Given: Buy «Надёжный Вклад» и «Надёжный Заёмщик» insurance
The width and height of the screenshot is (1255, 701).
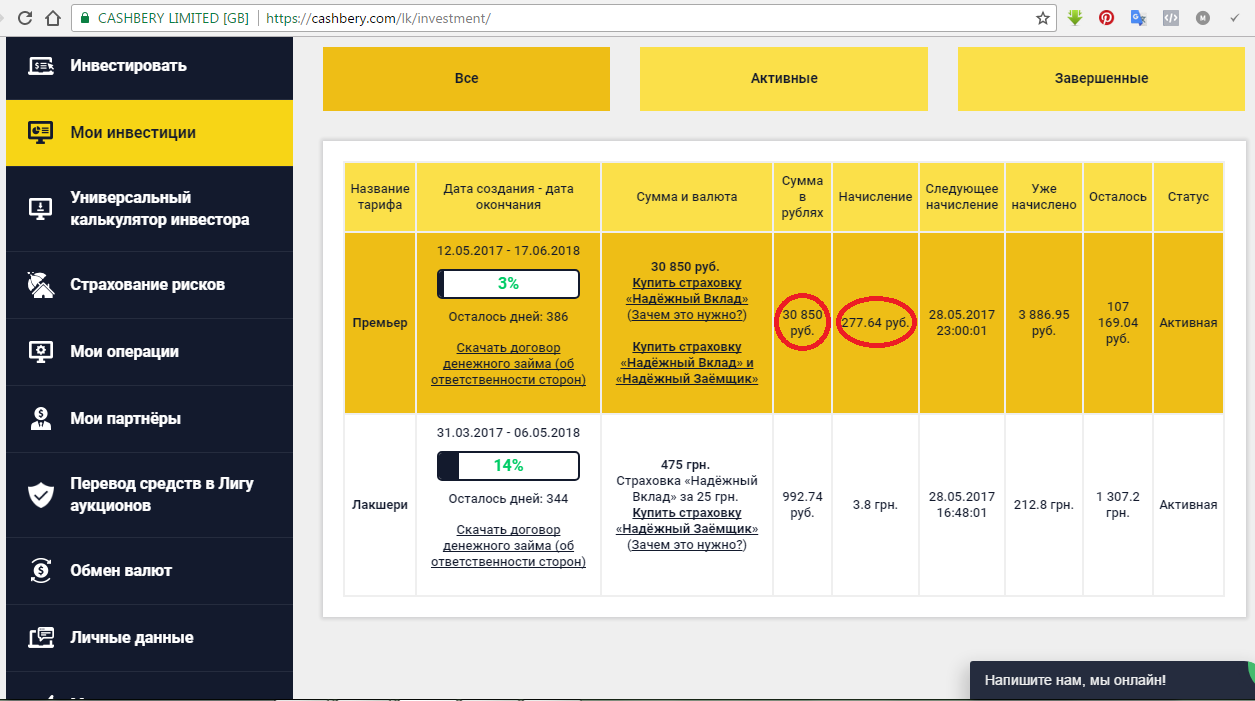Looking at the screenshot, I should pos(687,363).
